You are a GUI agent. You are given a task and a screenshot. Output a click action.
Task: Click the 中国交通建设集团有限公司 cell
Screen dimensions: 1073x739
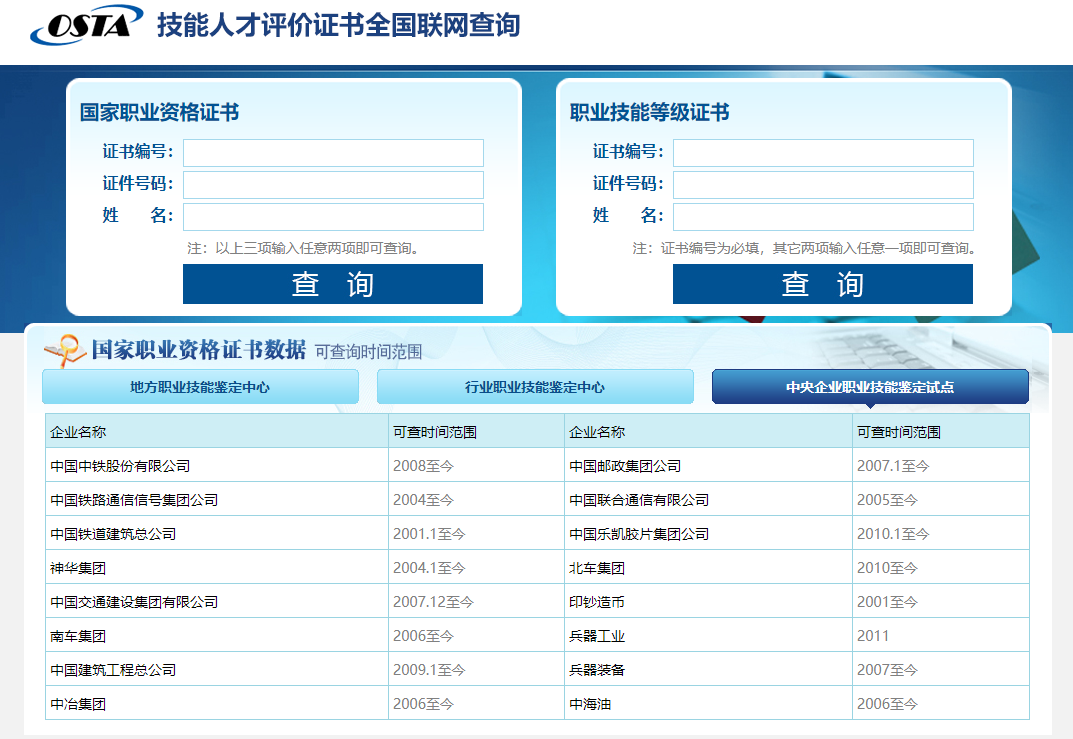(x=217, y=602)
